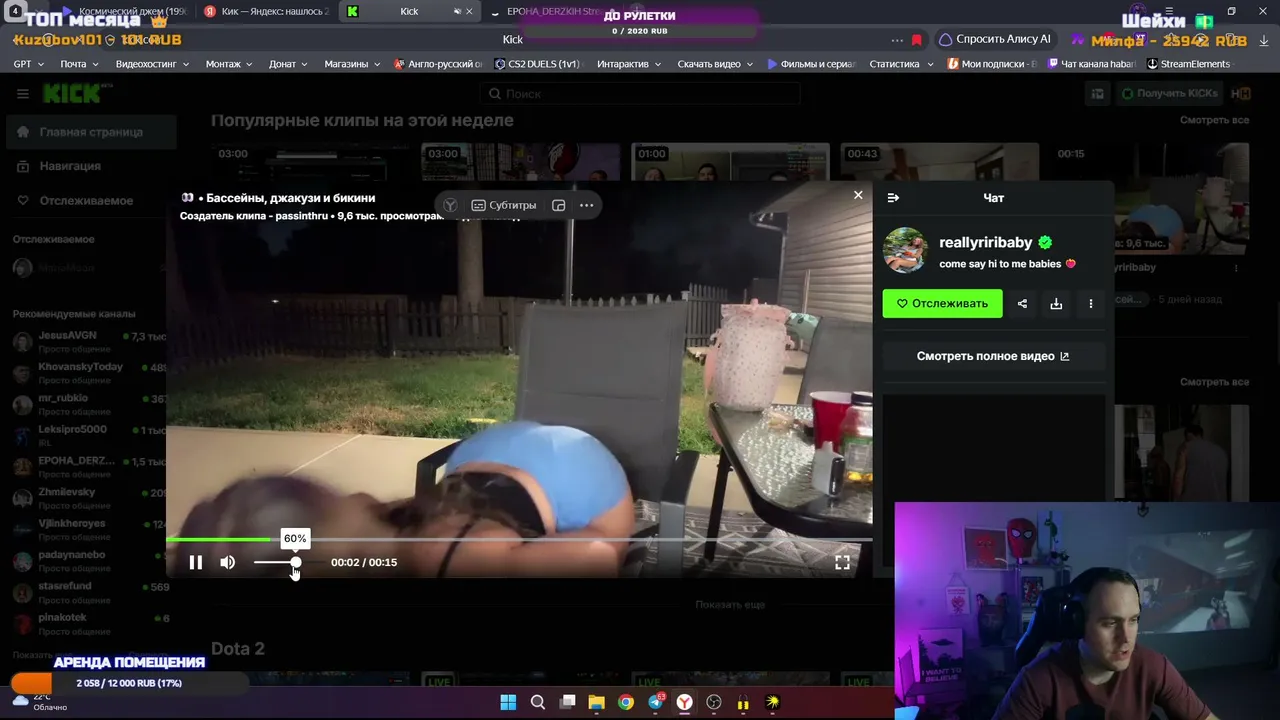Expand the Почта bookmarks folder
The height and width of the screenshot is (720, 1280).
79,64
